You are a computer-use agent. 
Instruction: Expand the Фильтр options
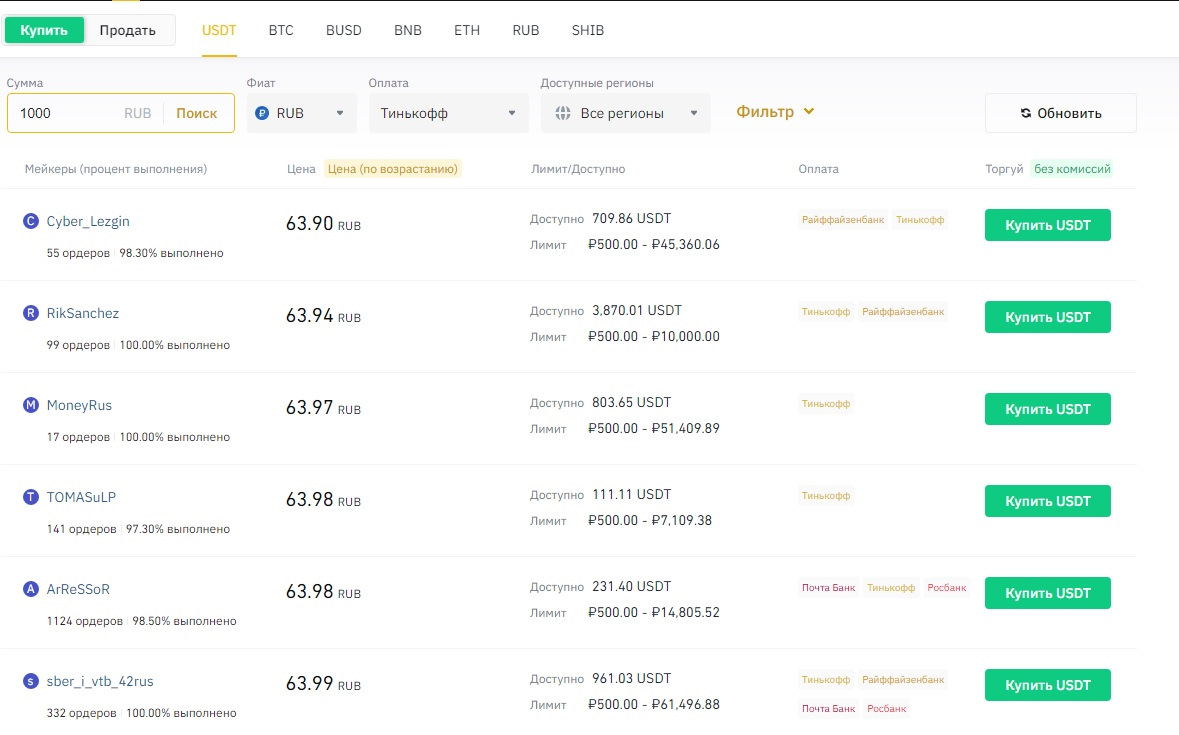point(775,112)
